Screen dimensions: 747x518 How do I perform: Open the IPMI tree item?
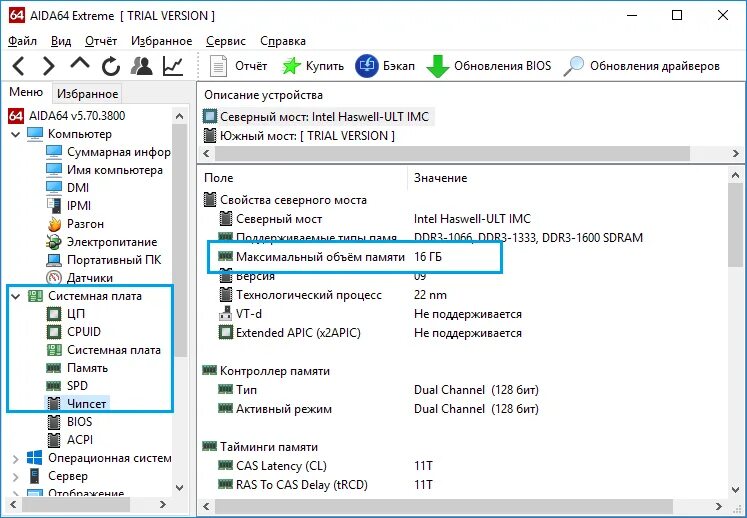69,206
